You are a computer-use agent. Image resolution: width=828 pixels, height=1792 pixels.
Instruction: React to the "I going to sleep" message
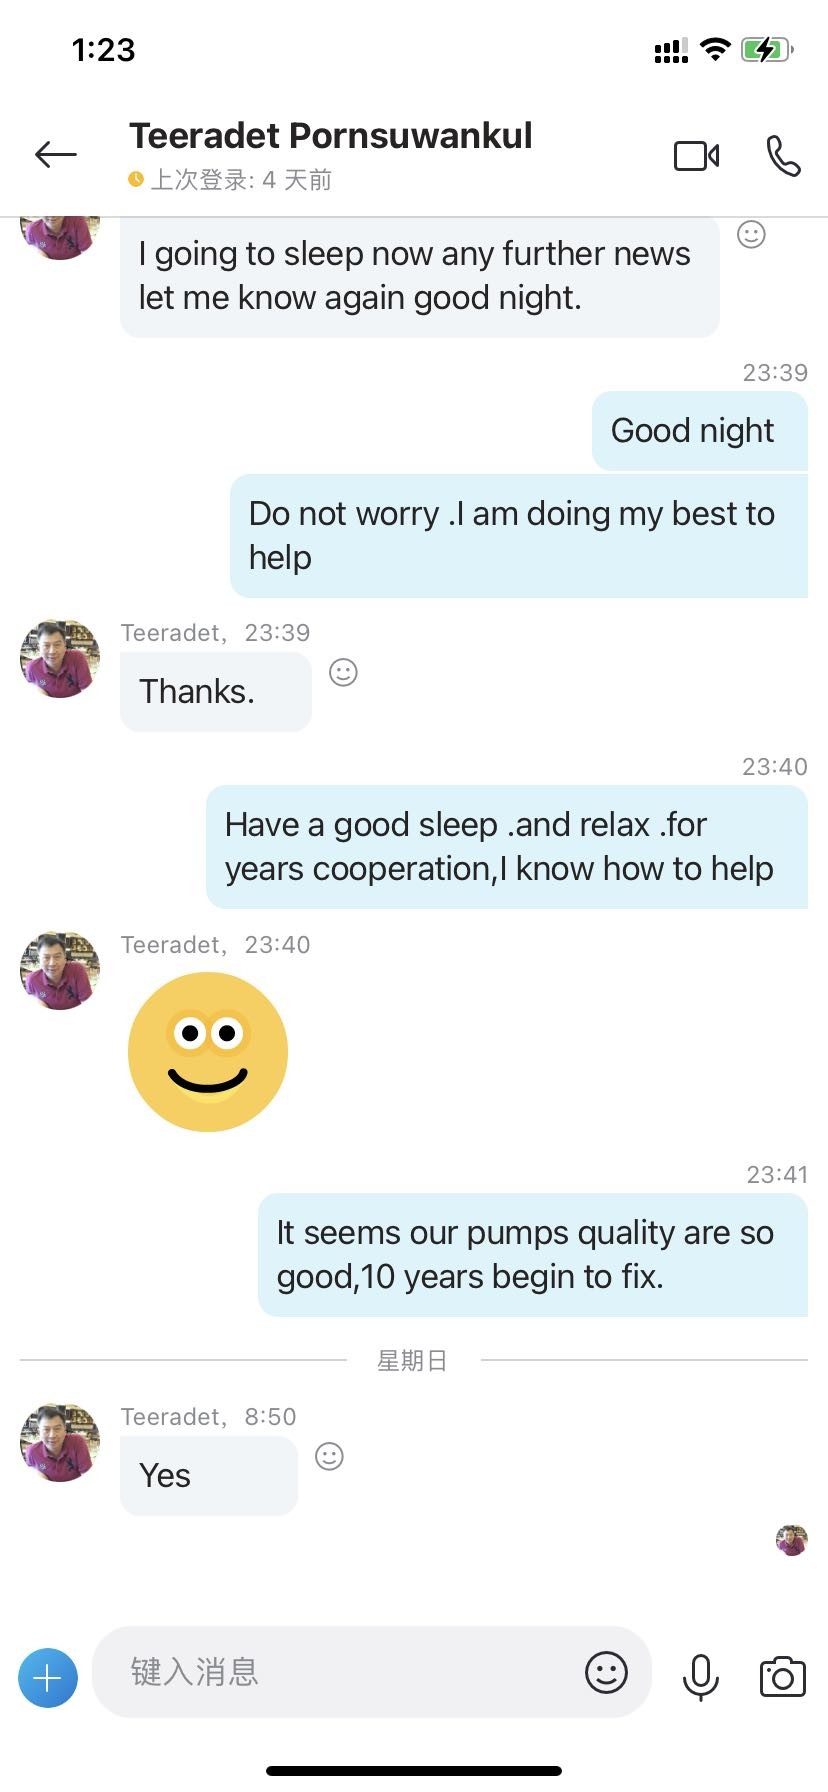tap(751, 234)
